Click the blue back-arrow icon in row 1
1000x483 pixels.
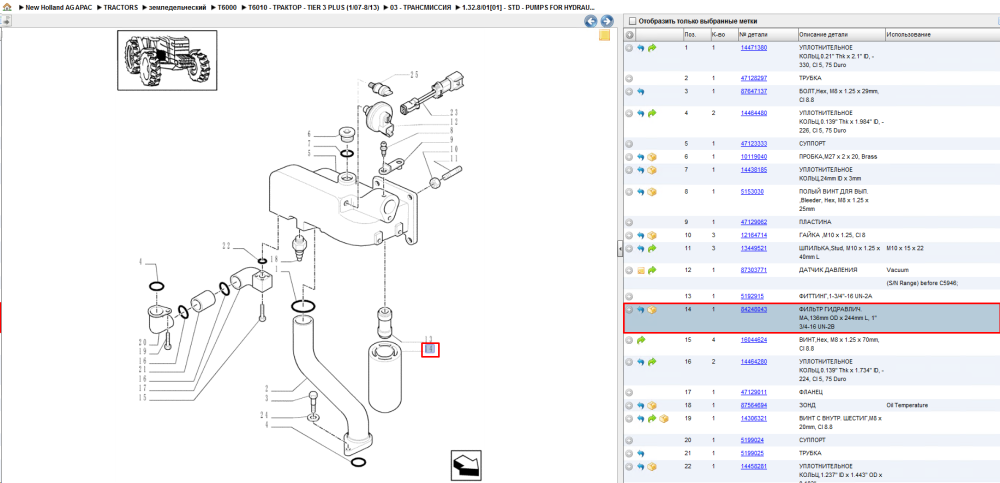(x=641, y=48)
